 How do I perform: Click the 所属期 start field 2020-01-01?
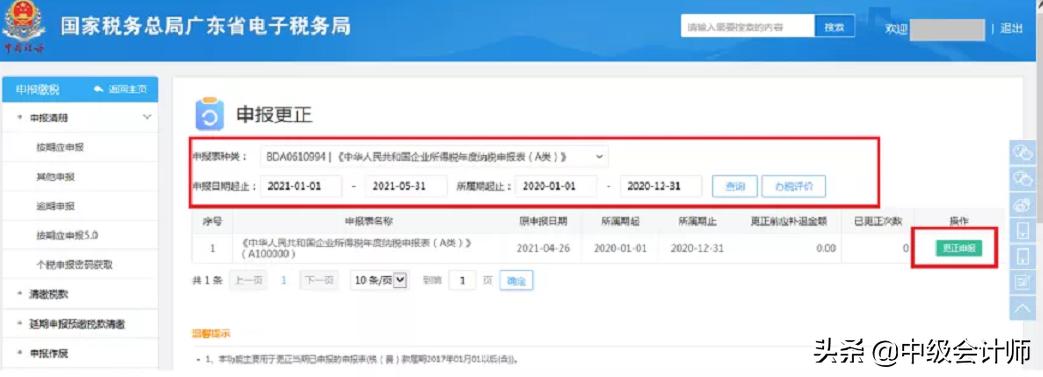(556, 187)
